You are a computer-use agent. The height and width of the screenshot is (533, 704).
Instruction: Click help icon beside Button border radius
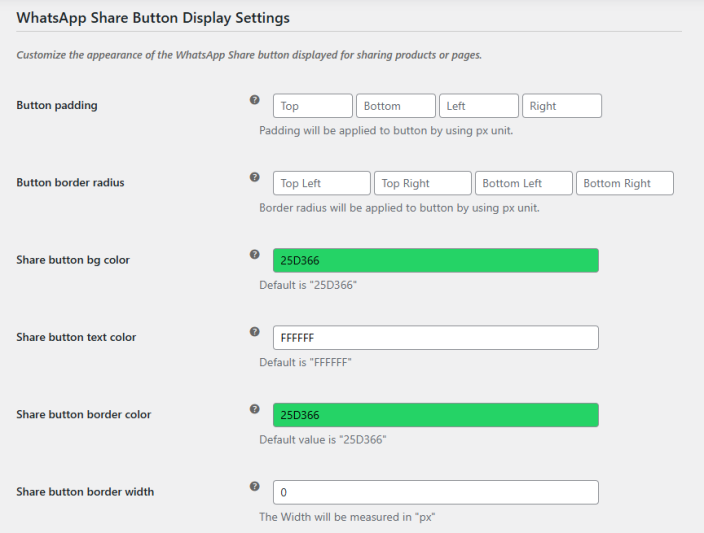click(255, 177)
